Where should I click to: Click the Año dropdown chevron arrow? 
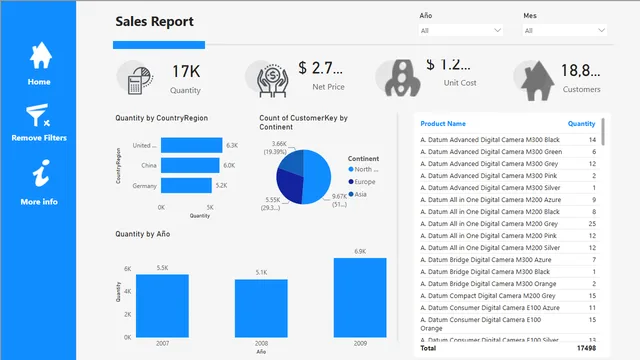[x=497, y=30]
